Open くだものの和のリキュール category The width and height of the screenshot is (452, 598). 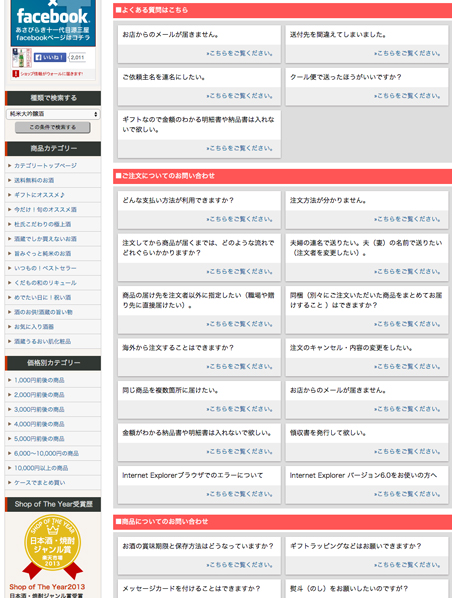45,283
